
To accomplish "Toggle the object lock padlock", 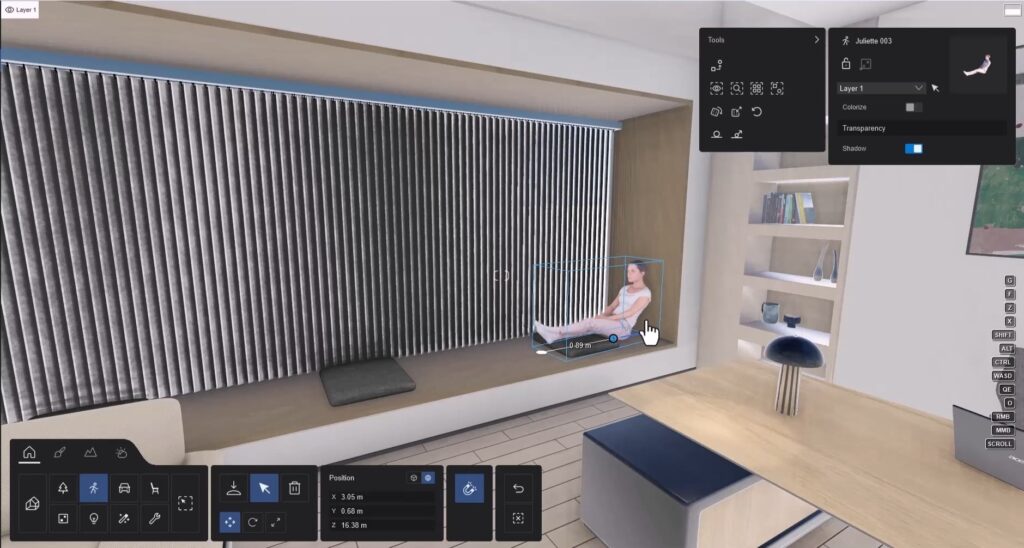I will [x=846, y=63].
